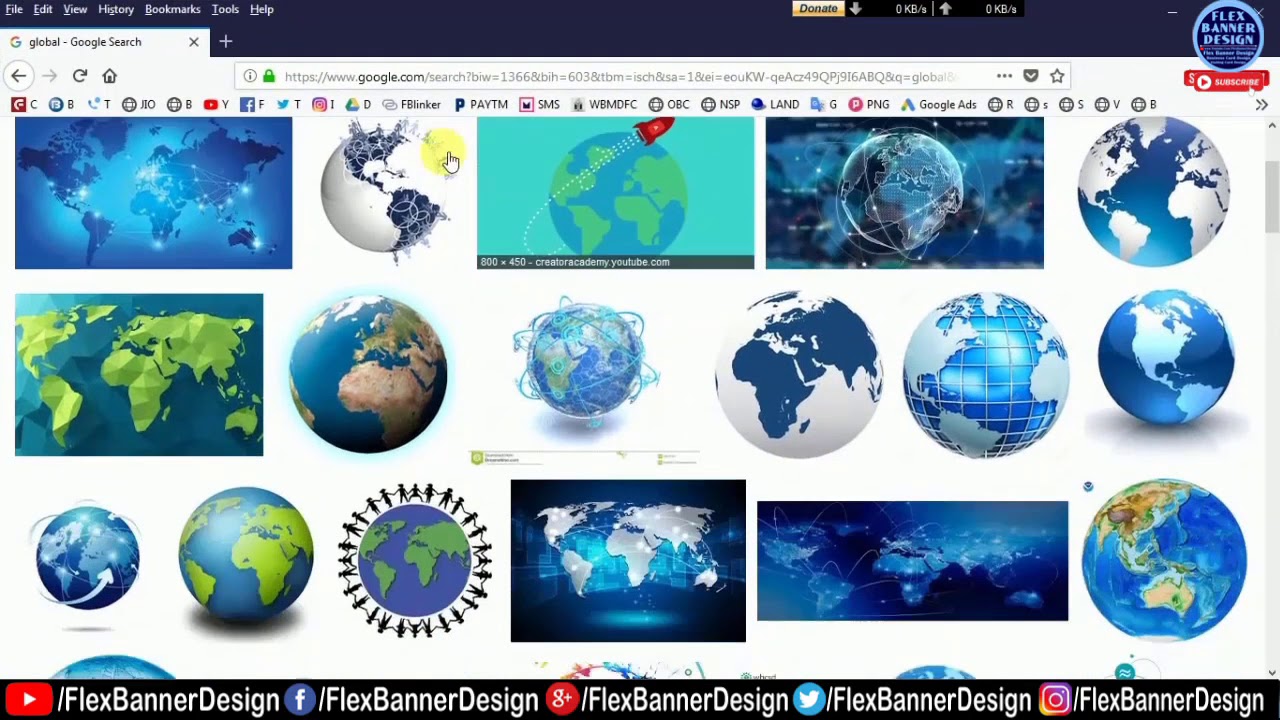Screen dimensions: 1280x720
Task: Save the page to Pocket
Action: pos(1031,76)
